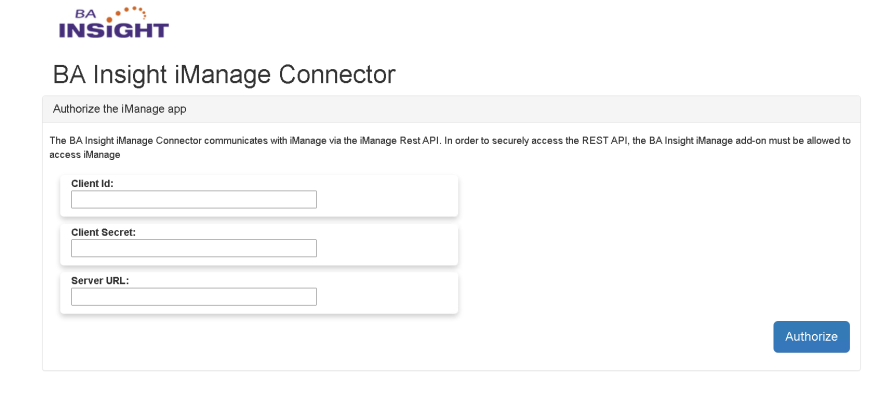The height and width of the screenshot is (400, 893).
Task: Click the BA Insight iManage Connector heading
Action: 224,75
